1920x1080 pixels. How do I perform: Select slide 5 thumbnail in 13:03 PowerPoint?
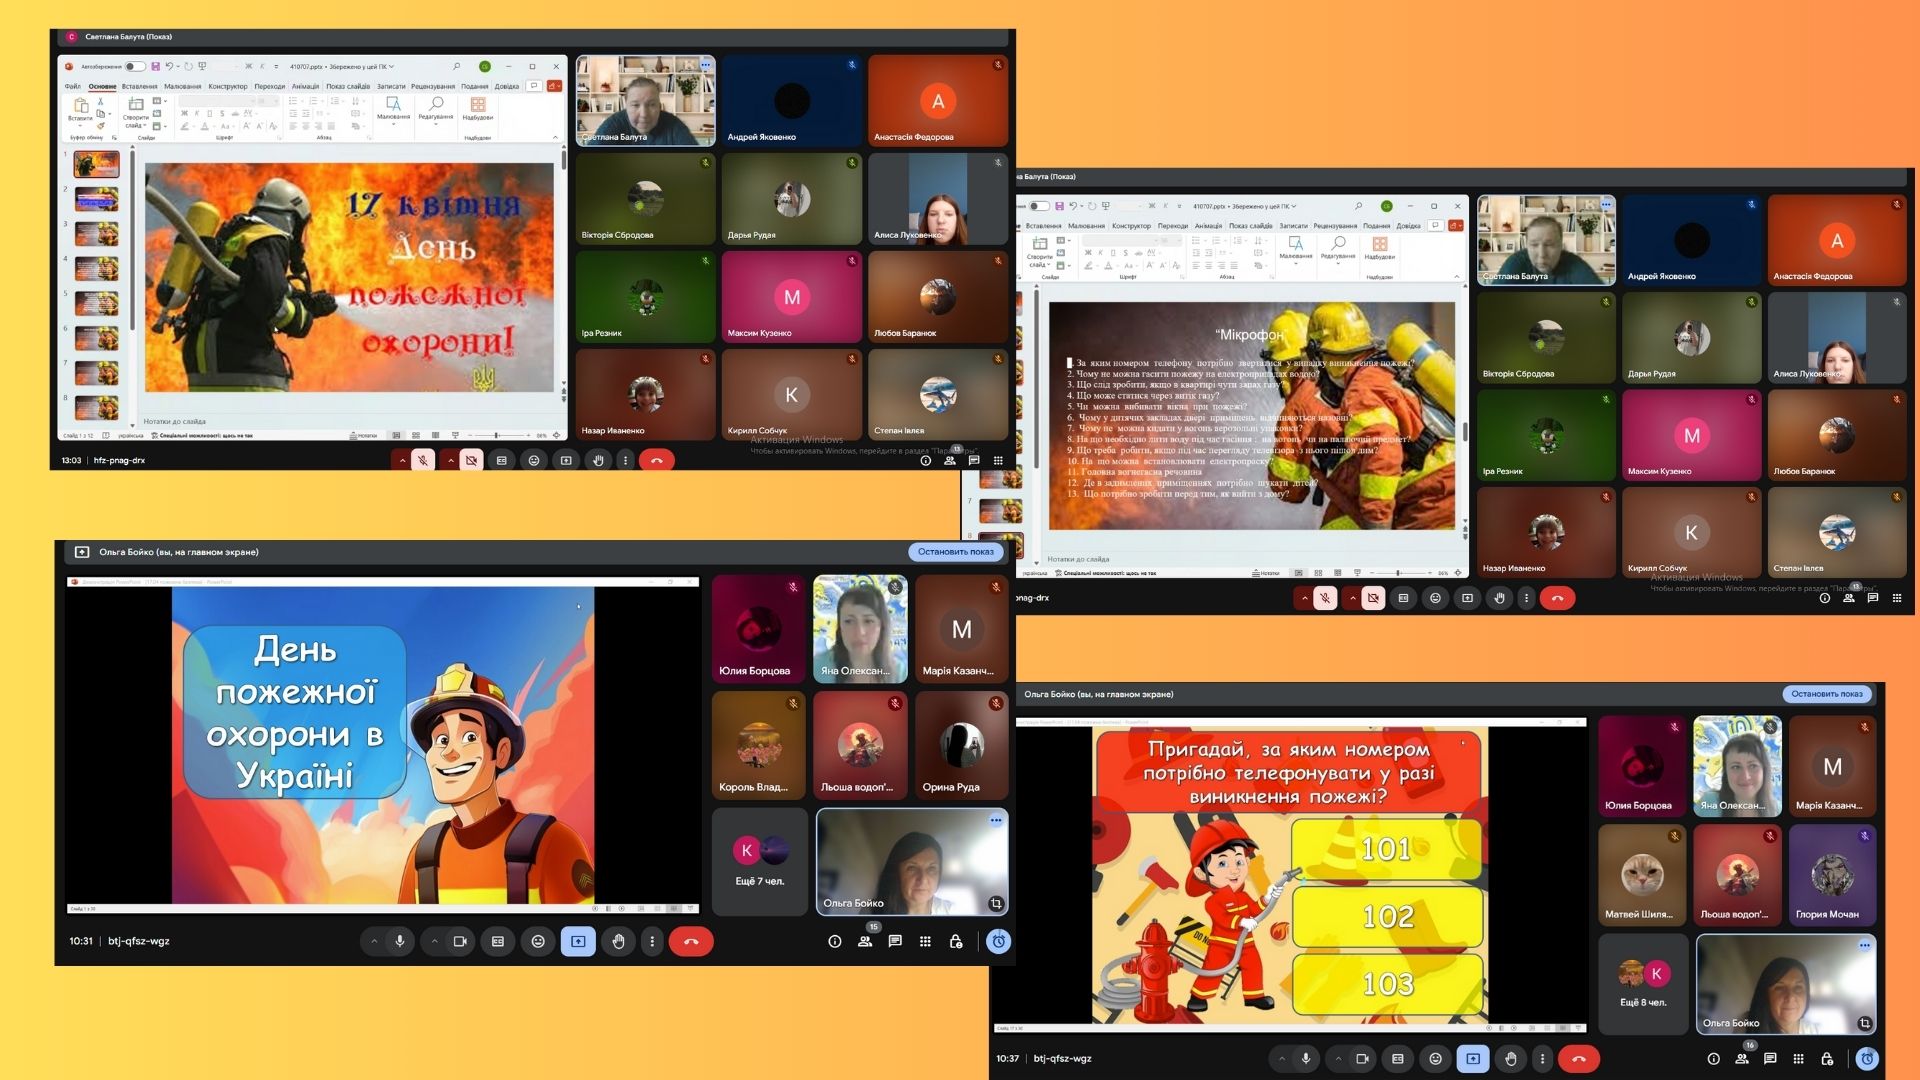(x=96, y=304)
